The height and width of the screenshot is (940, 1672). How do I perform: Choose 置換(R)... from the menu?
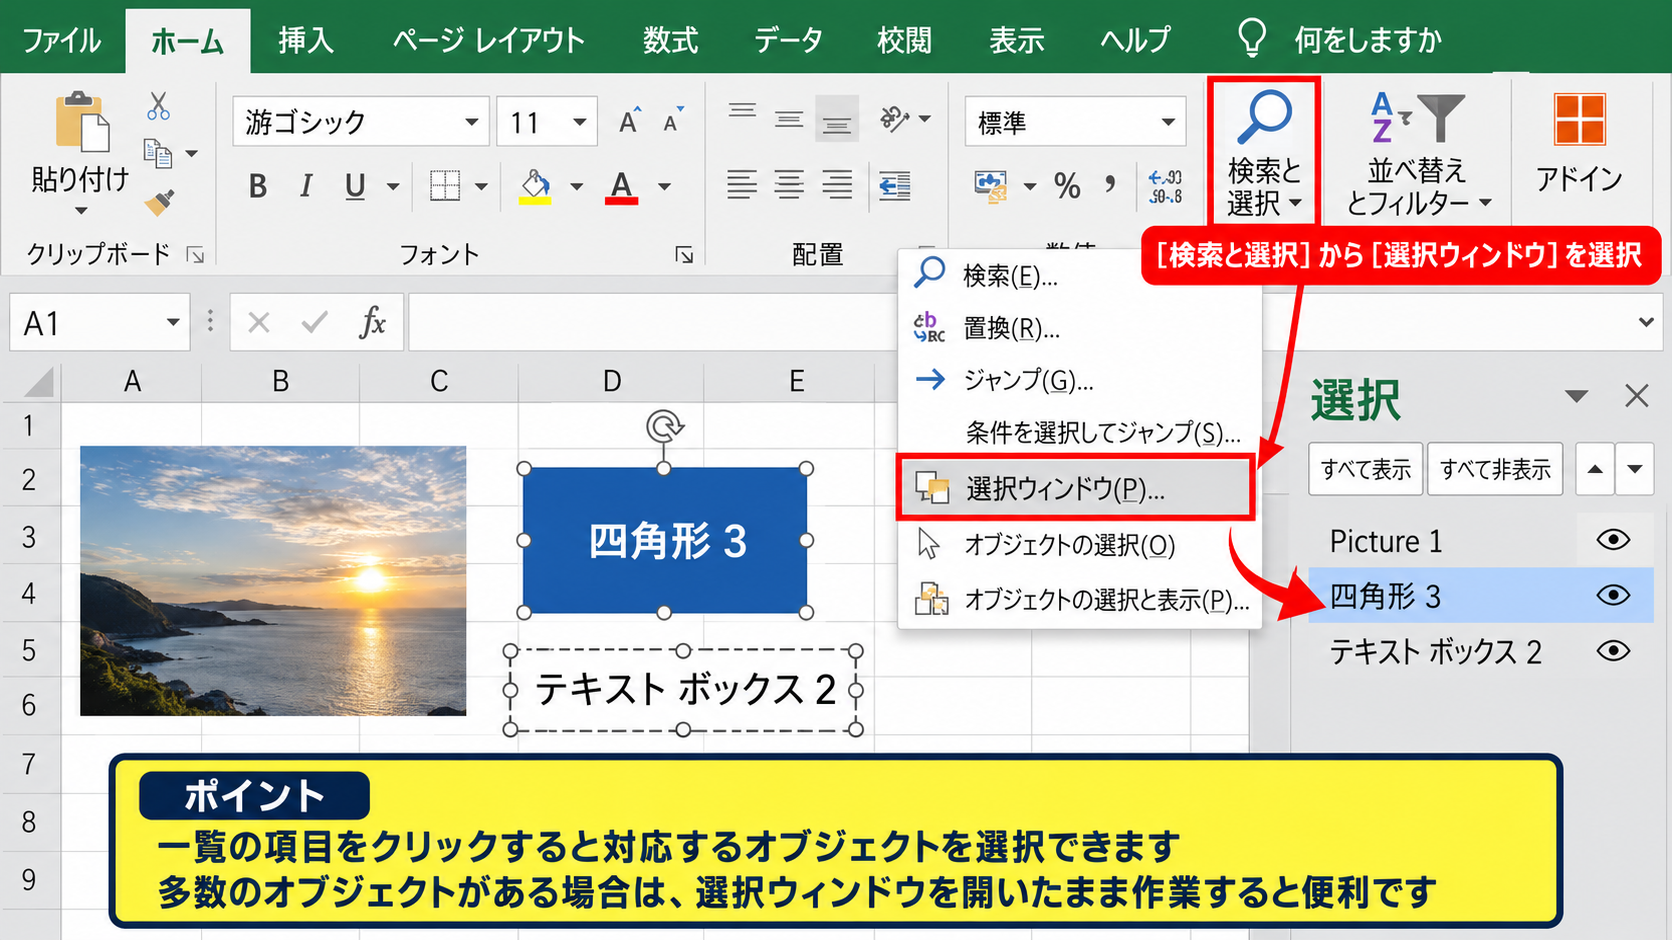(1080, 328)
